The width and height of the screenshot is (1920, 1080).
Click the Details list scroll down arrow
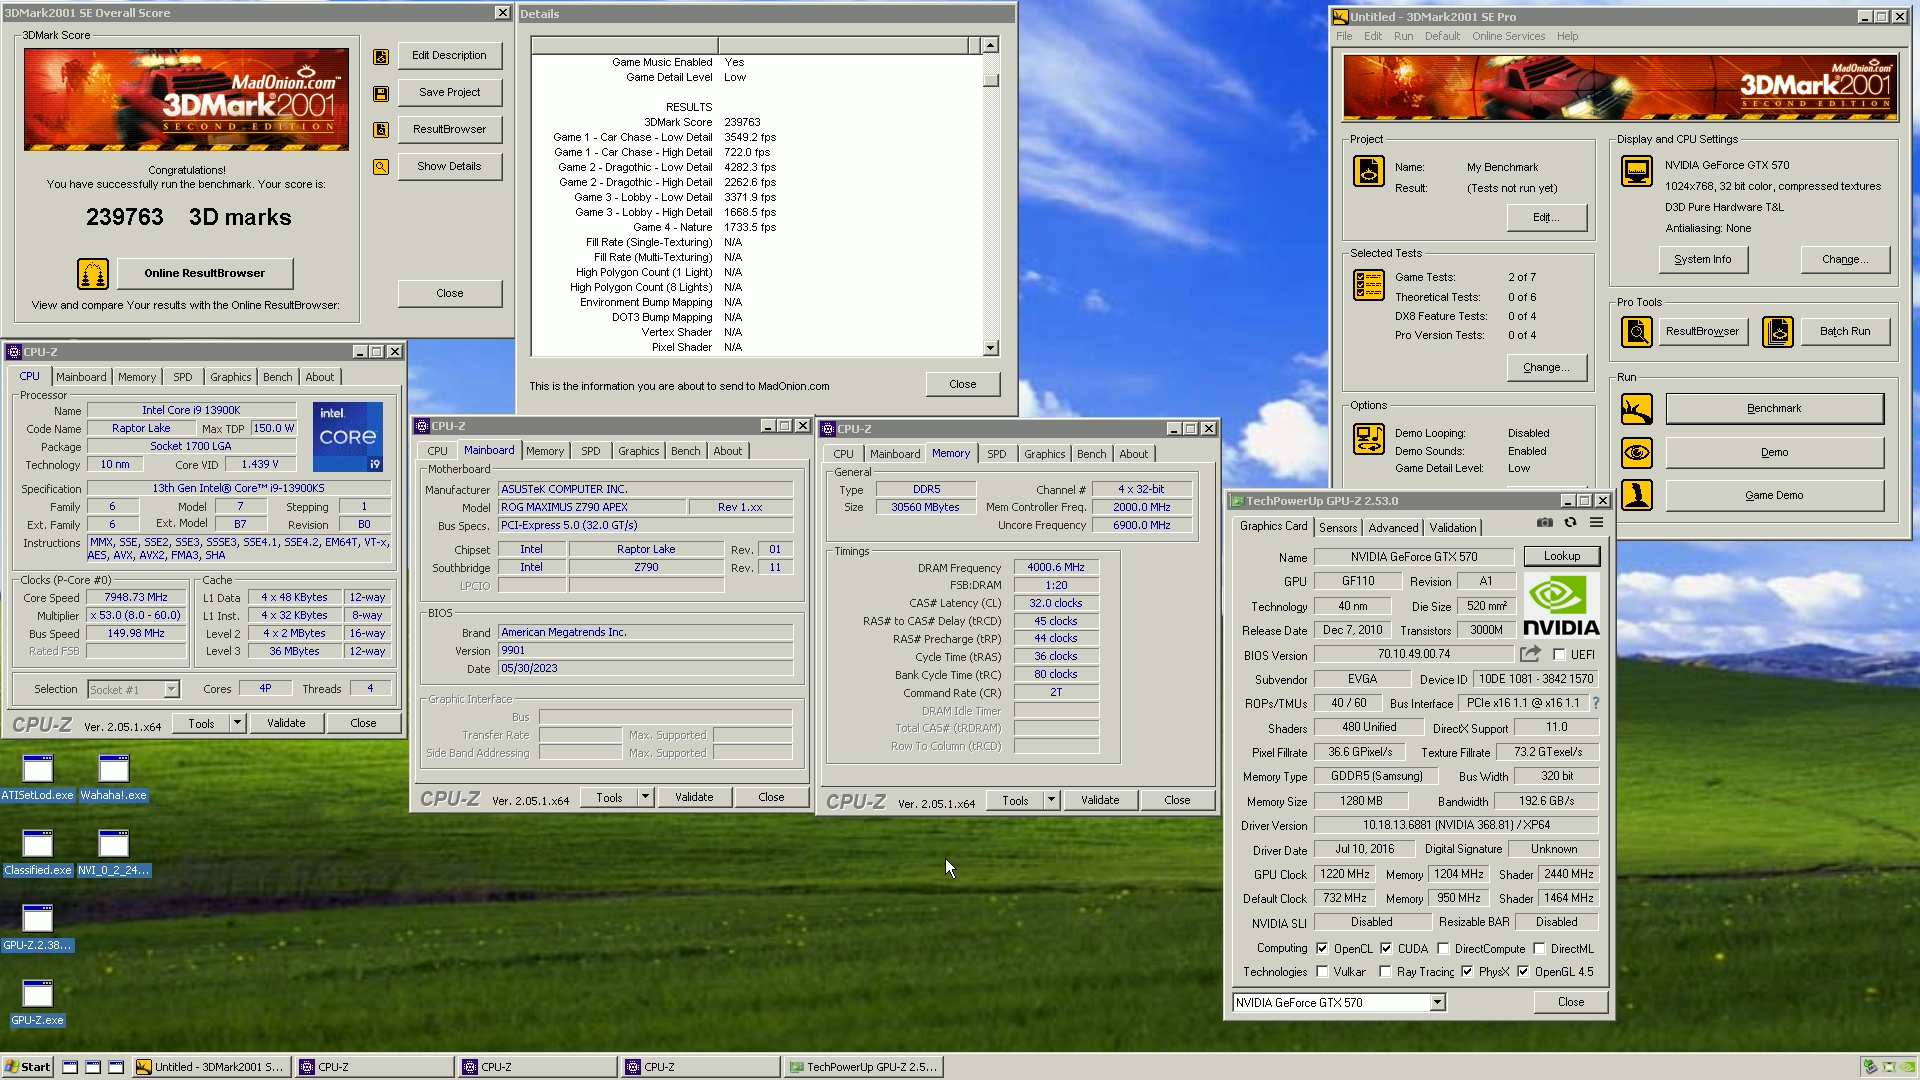[990, 348]
